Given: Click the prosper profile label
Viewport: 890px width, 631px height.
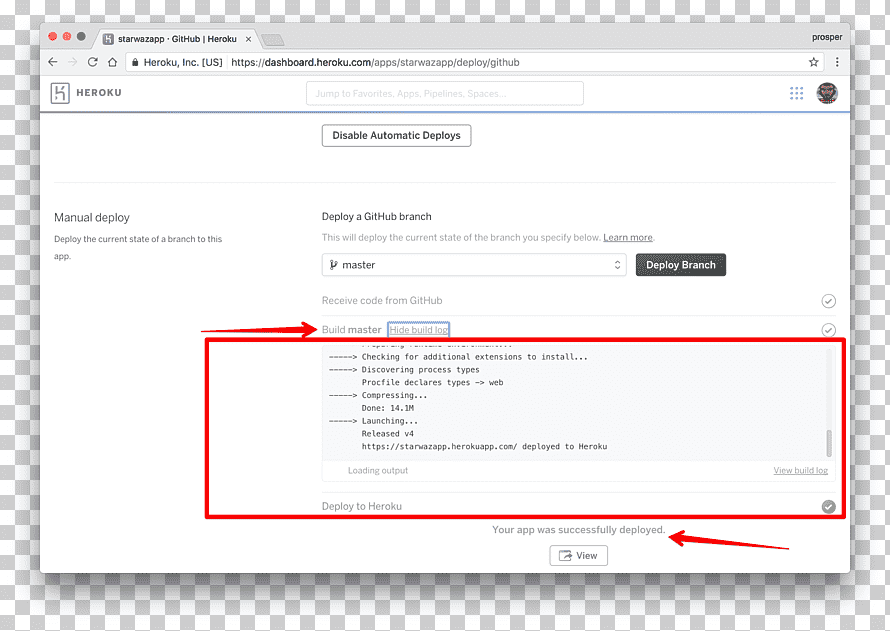Looking at the screenshot, I should coord(826,37).
